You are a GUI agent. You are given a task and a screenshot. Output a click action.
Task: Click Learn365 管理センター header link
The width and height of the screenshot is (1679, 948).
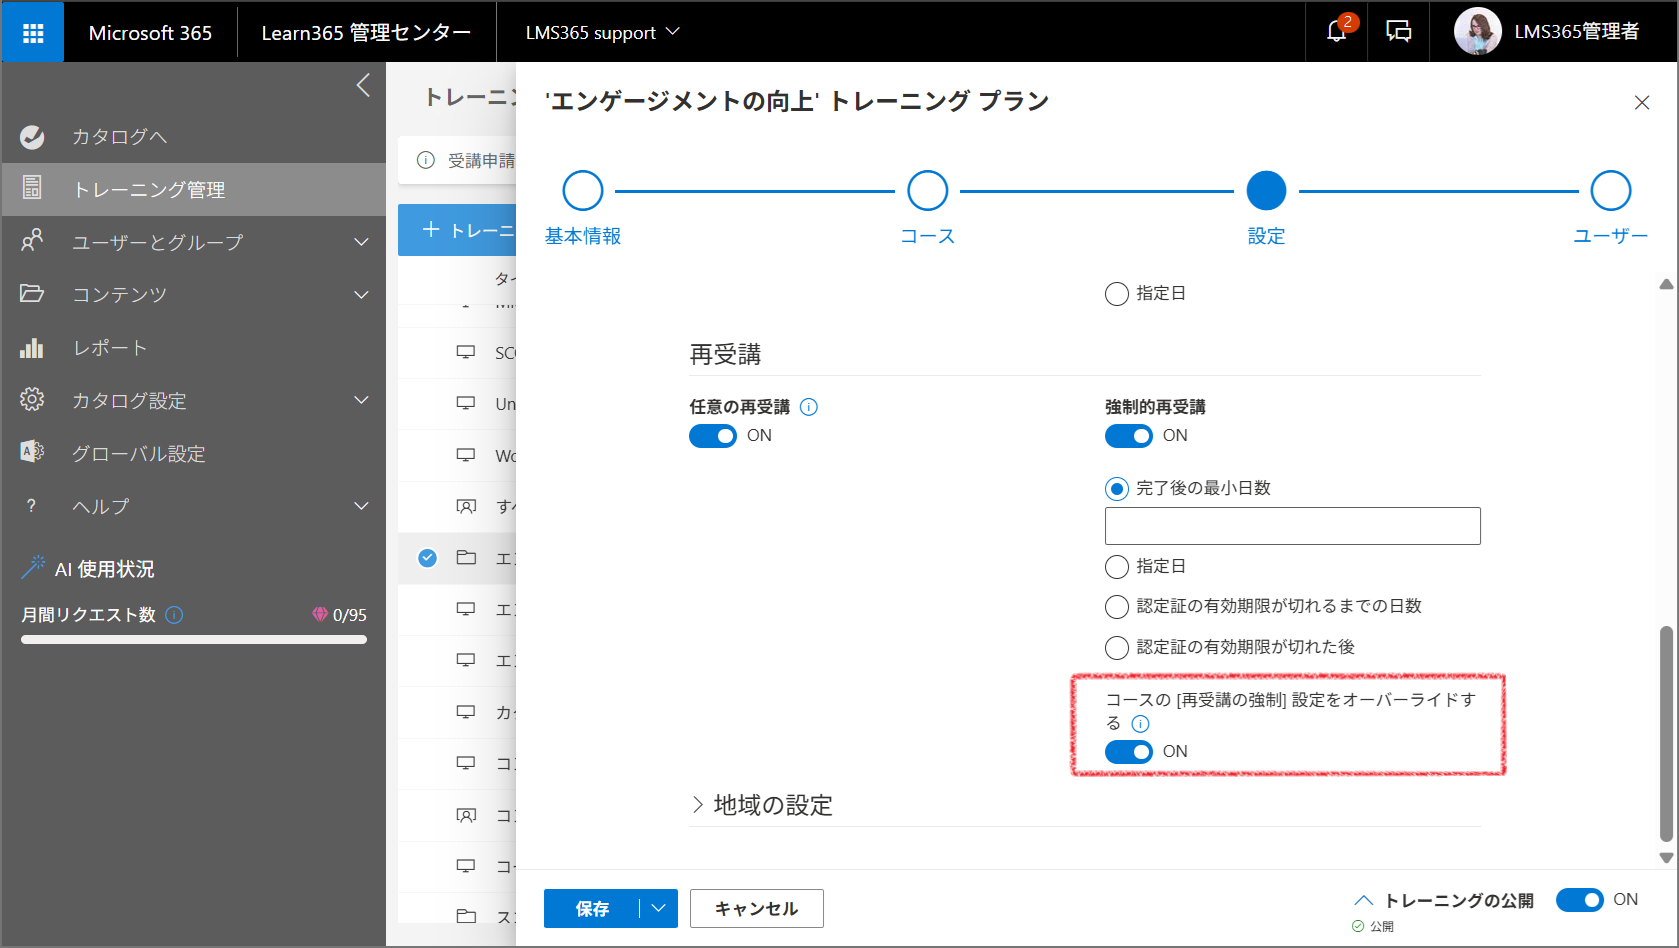(366, 32)
